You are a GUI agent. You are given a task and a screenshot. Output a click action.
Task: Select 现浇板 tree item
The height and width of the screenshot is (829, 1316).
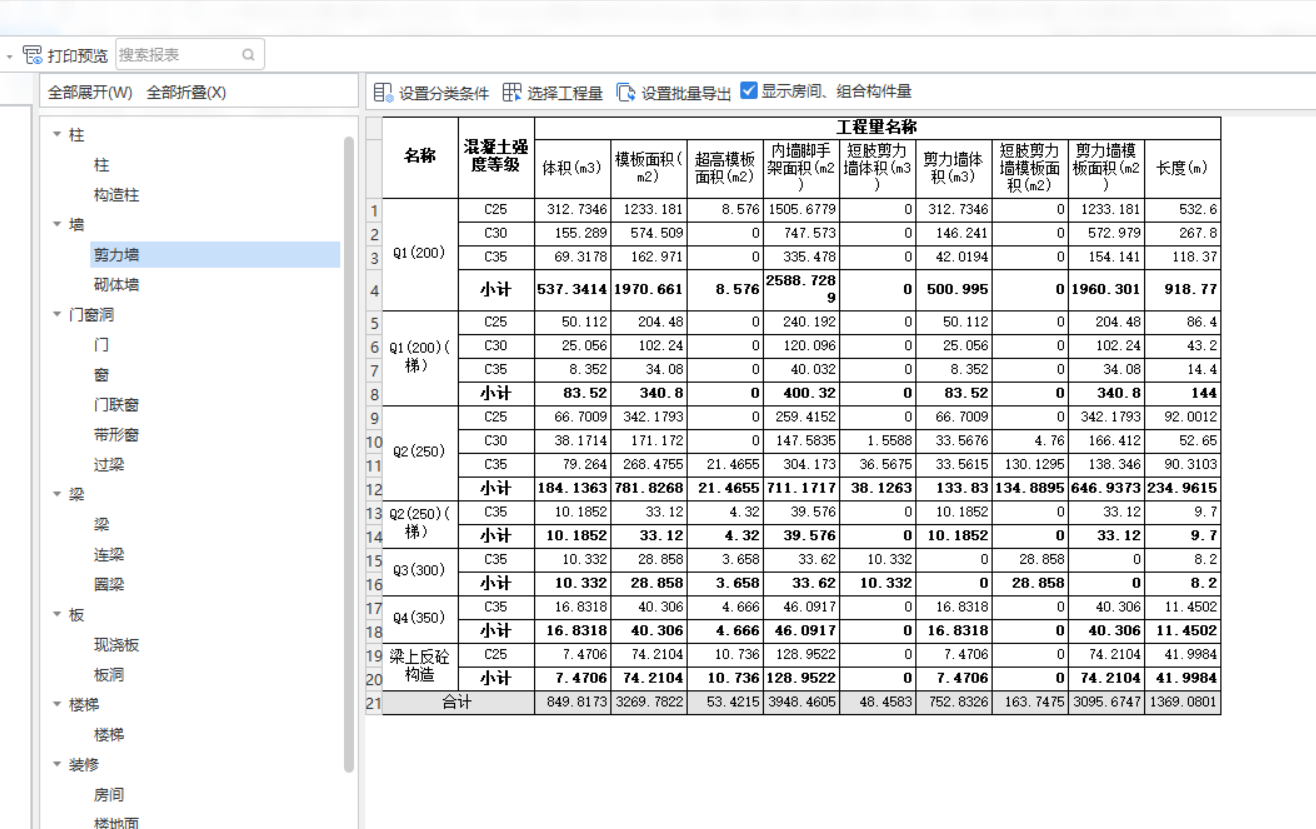tap(116, 645)
